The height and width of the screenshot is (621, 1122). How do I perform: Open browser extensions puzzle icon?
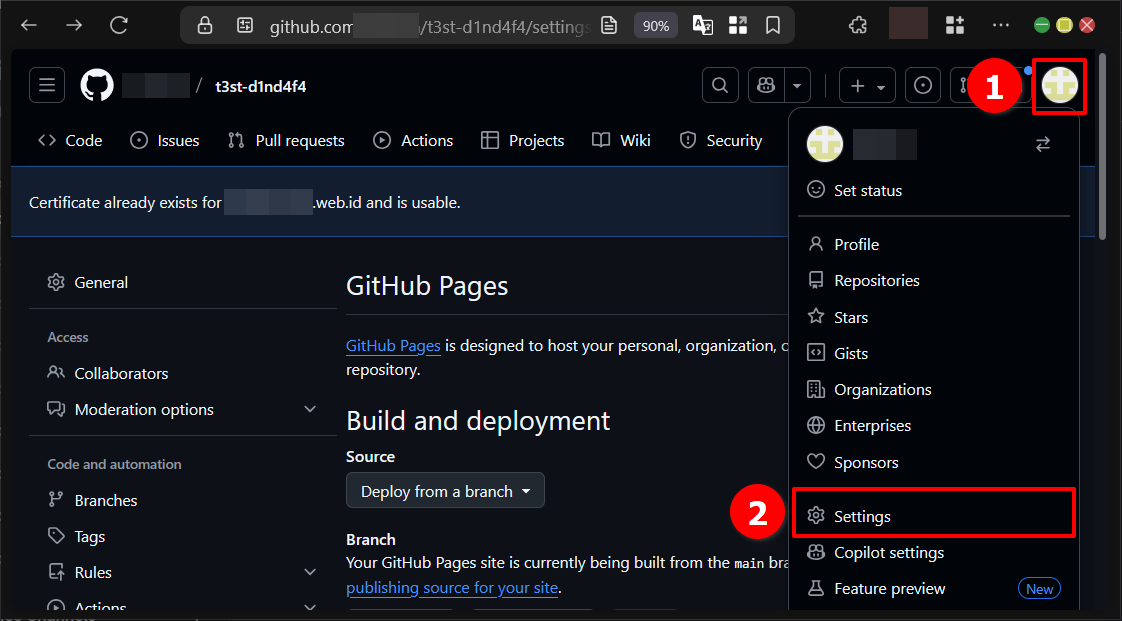[857, 25]
